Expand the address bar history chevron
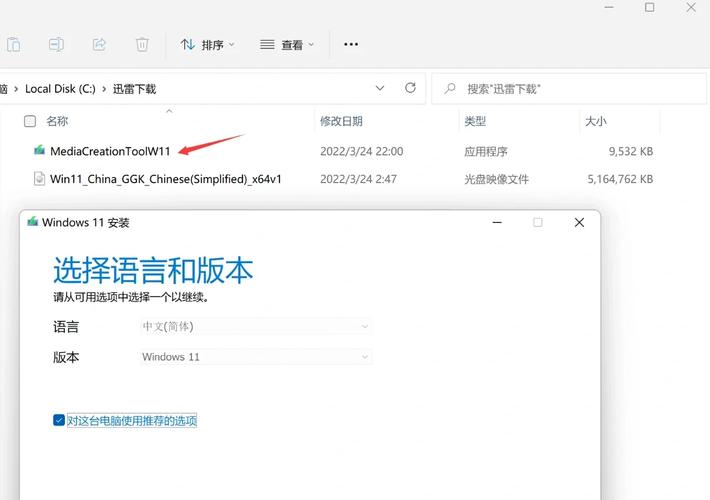Screen dimensions: 710x500 [380, 88]
